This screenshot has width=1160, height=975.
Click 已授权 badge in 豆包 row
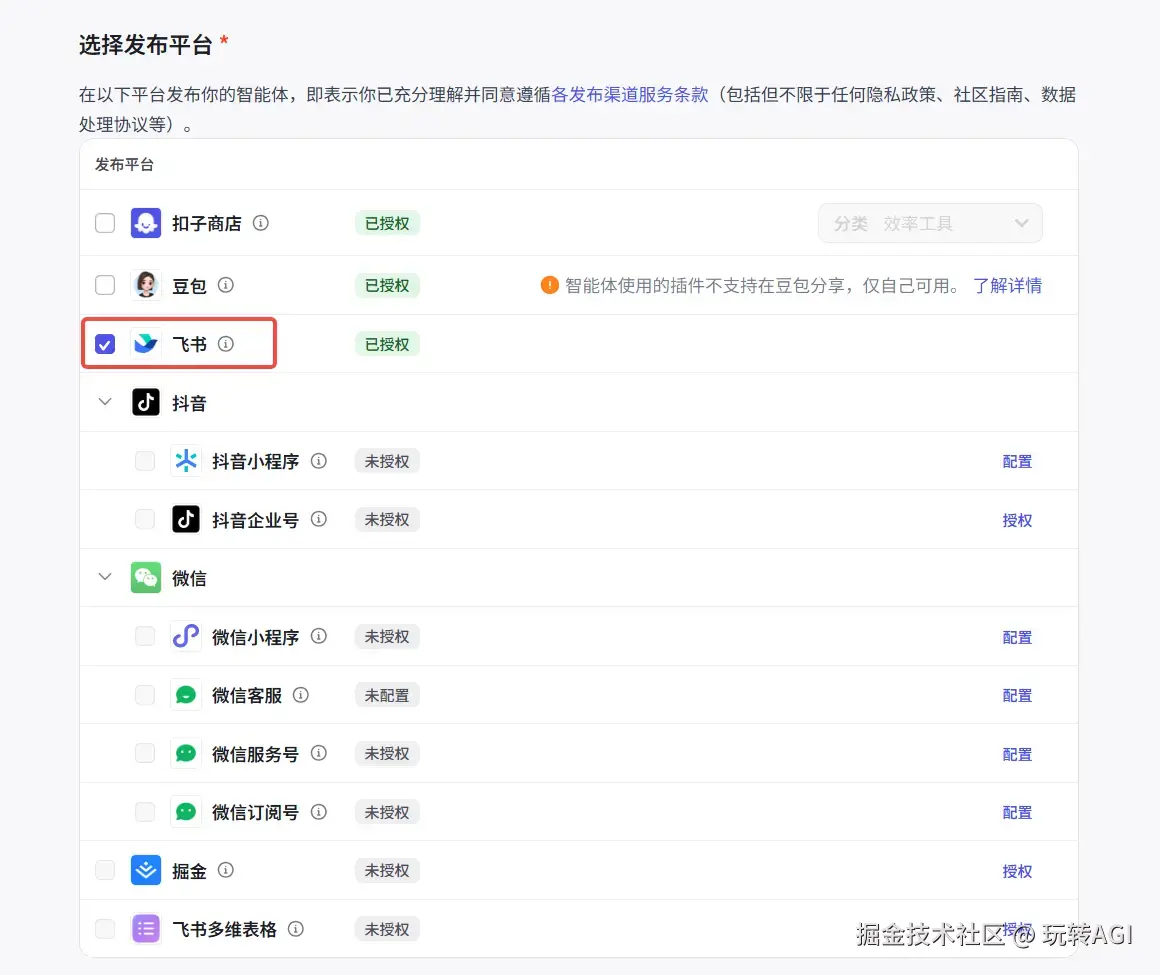click(387, 286)
